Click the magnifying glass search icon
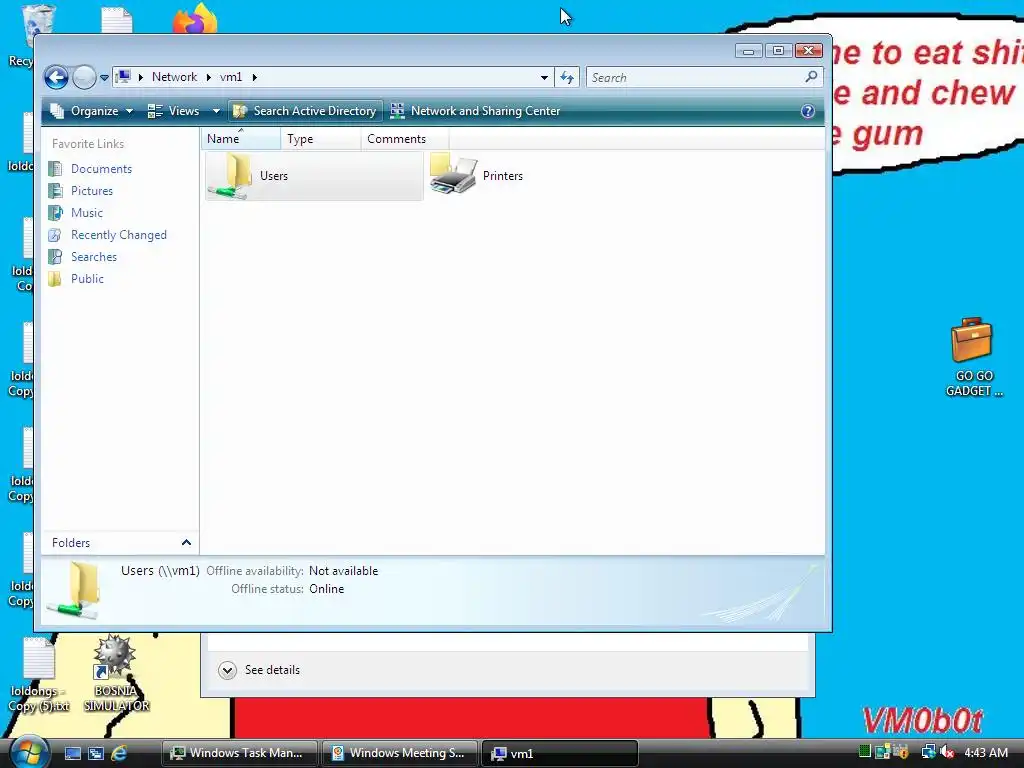This screenshot has height=768, width=1024. (x=811, y=77)
